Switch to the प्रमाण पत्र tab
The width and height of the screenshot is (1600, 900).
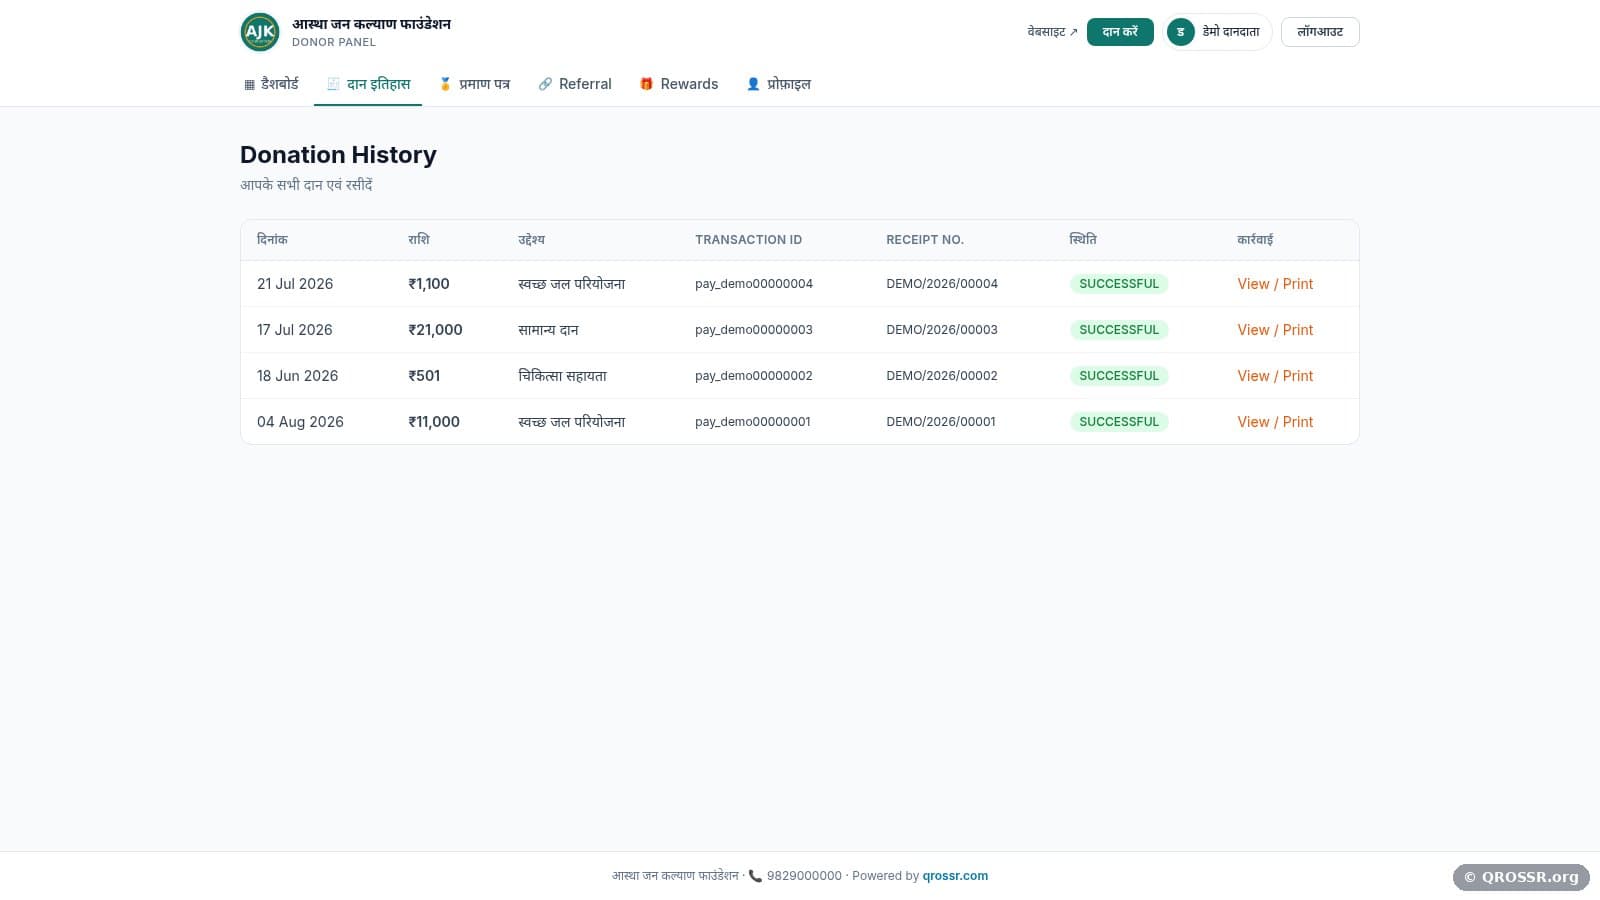pos(475,84)
